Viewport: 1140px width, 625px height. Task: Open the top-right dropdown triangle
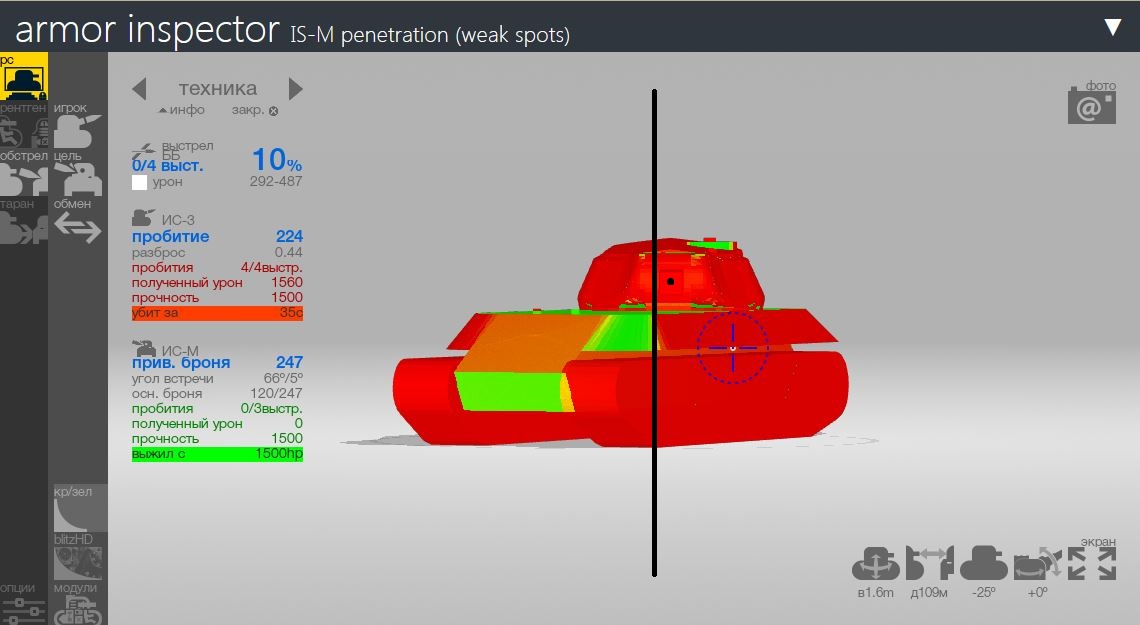tap(1112, 27)
